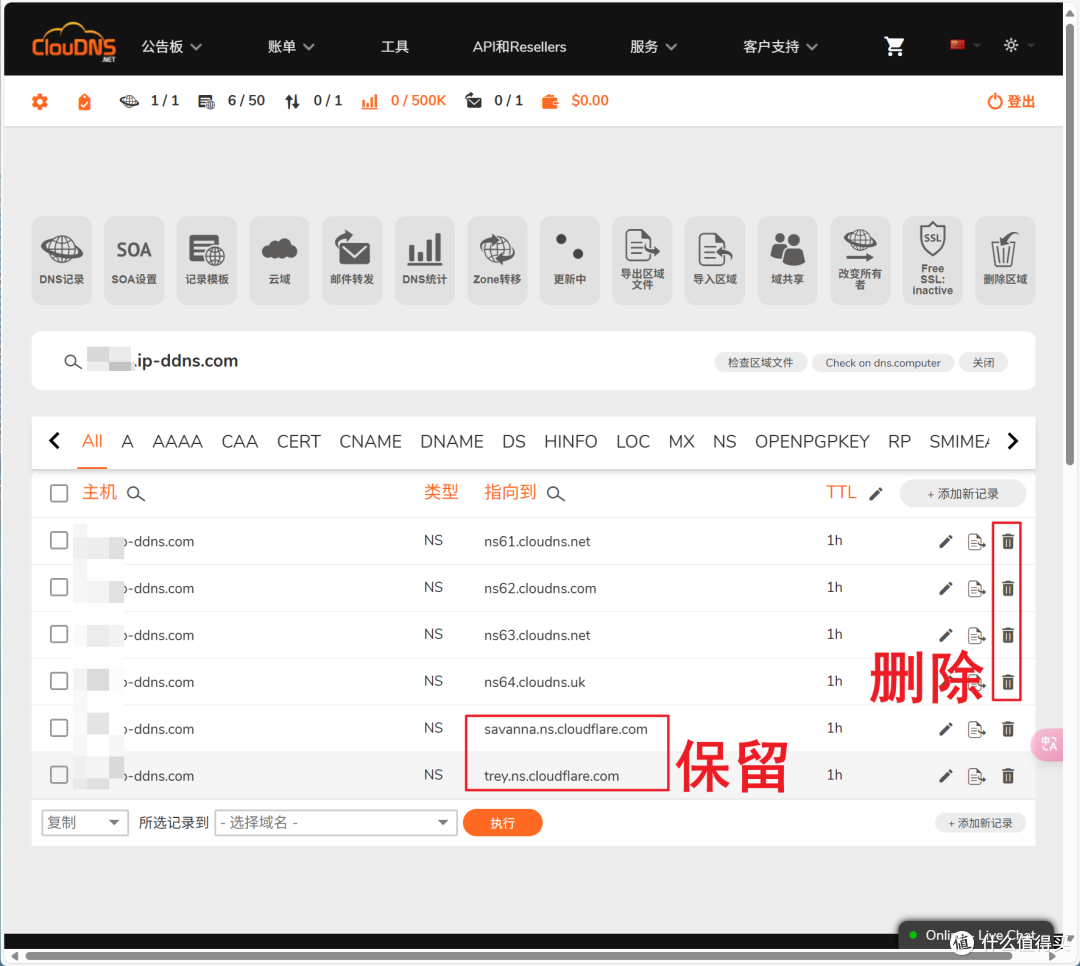The height and width of the screenshot is (966, 1080).
Task: Copy the trey.ns.cloudflare.com record via document icon
Action: (x=976, y=776)
